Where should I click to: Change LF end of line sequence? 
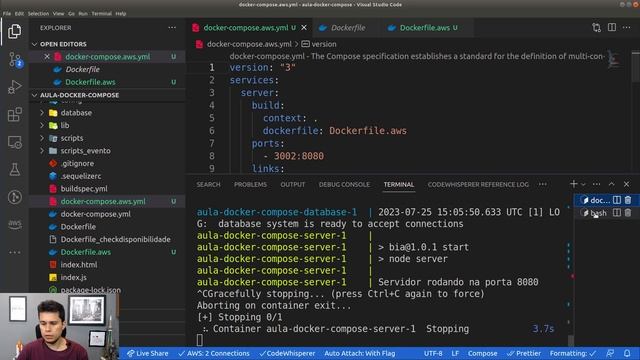click(455, 353)
